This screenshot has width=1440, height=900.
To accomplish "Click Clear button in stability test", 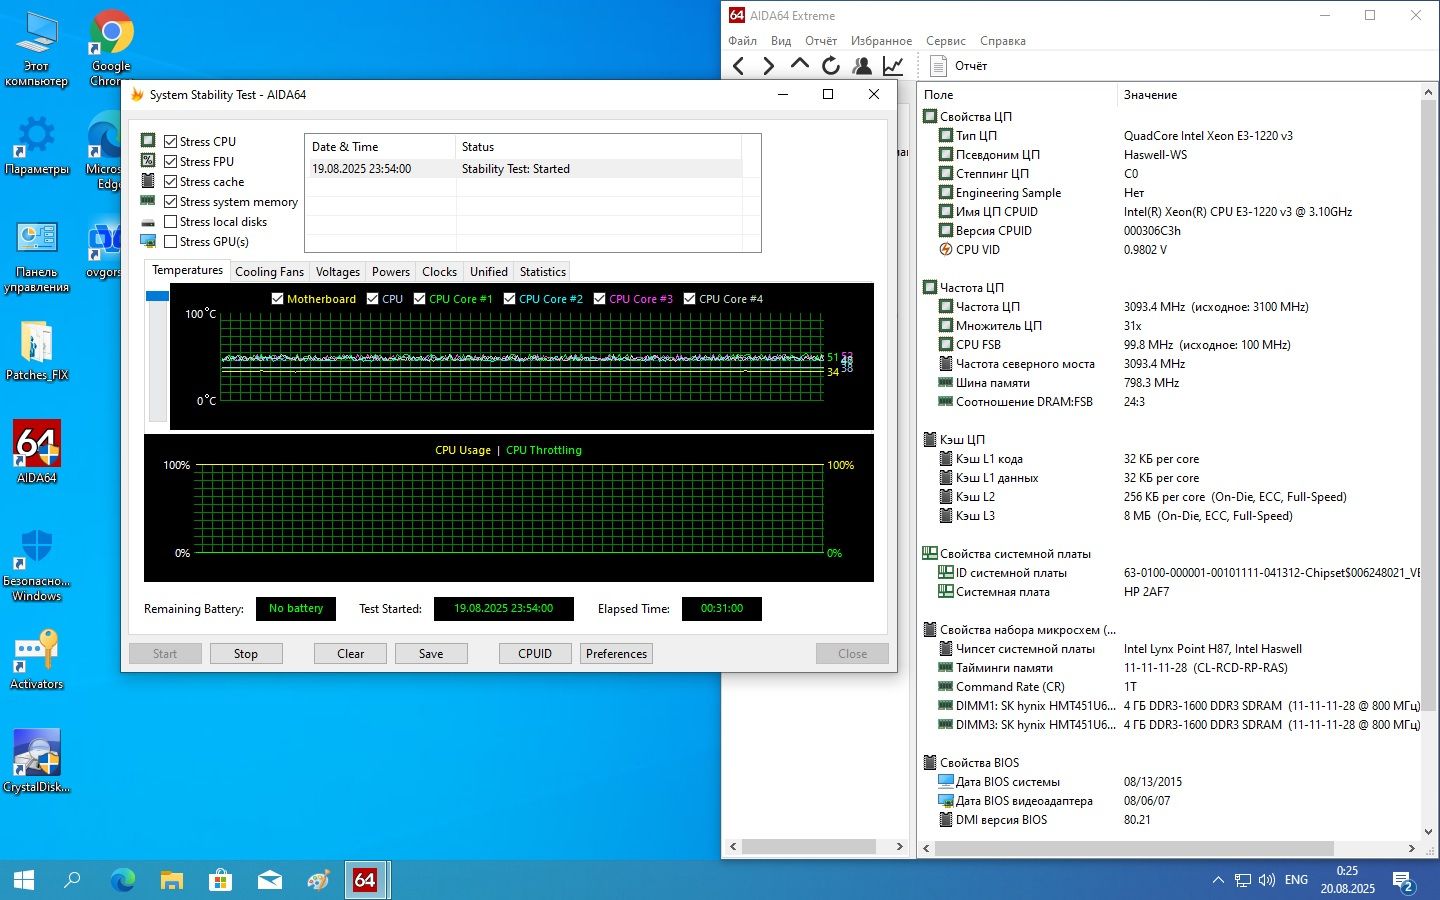I will point(351,654).
